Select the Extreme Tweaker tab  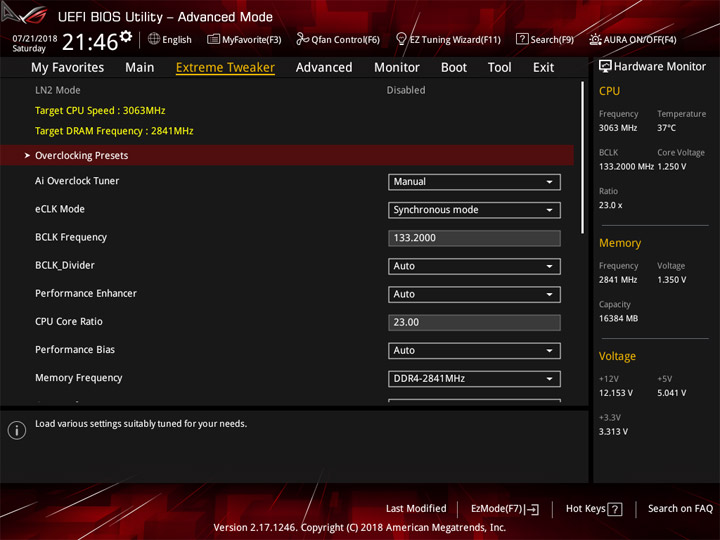point(225,68)
